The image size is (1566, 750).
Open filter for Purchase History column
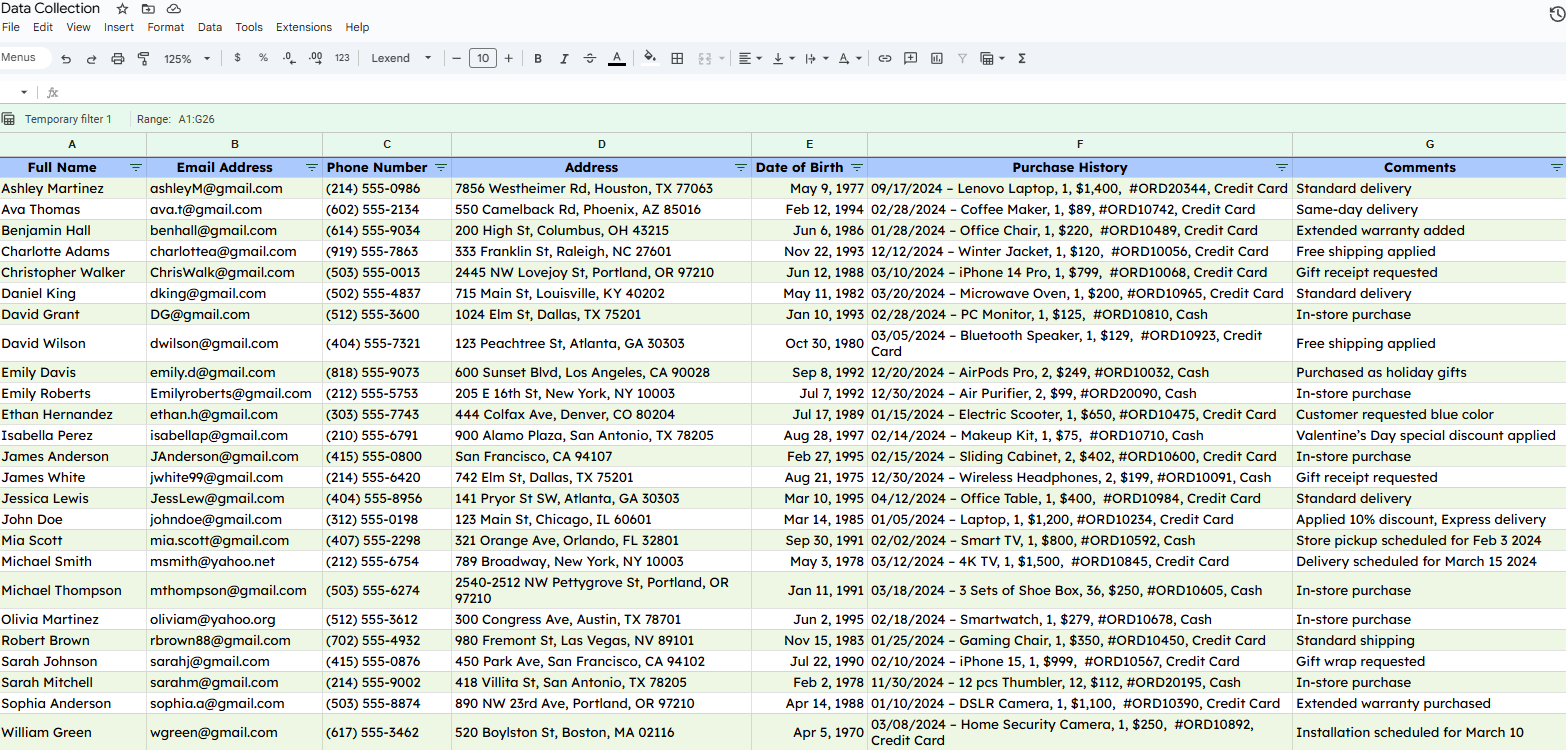[x=1282, y=168]
